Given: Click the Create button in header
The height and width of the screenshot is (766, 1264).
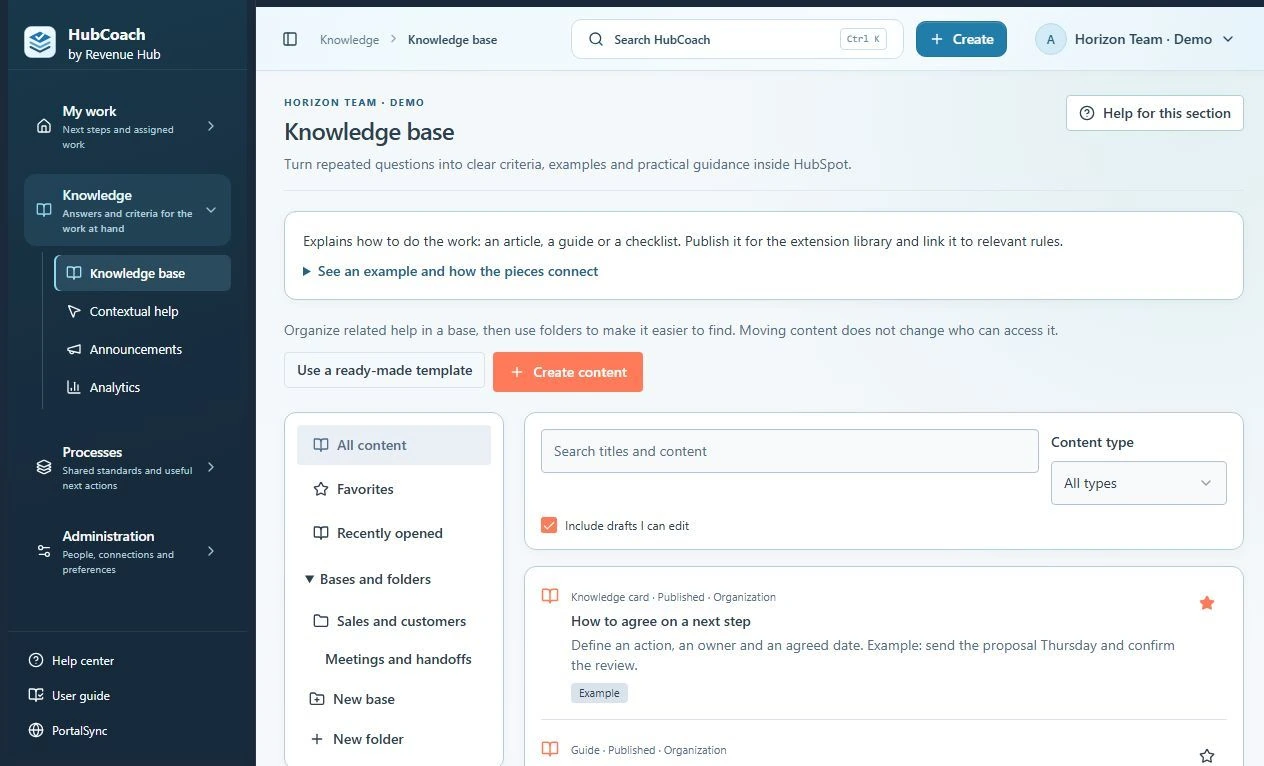Looking at the screenshot, I should 961,39.
